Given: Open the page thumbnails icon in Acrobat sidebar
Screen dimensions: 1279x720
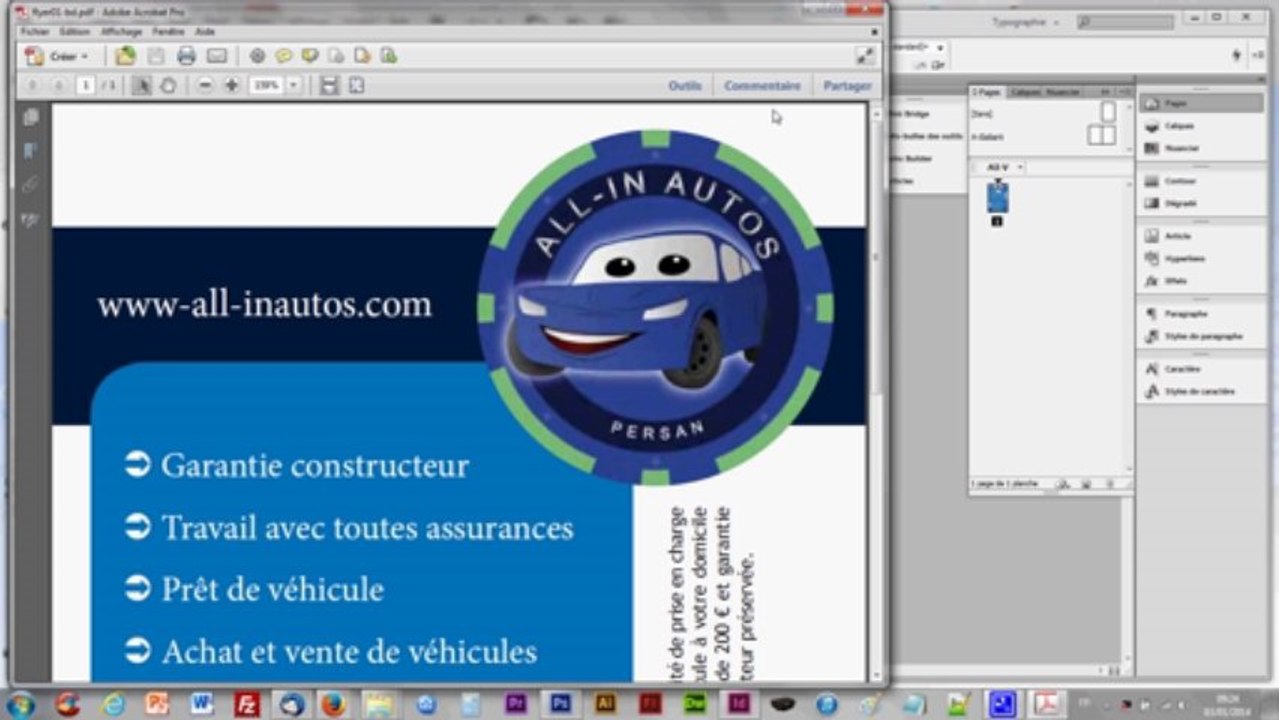Looking at the screenshot, I should click(x=31, y=117).
